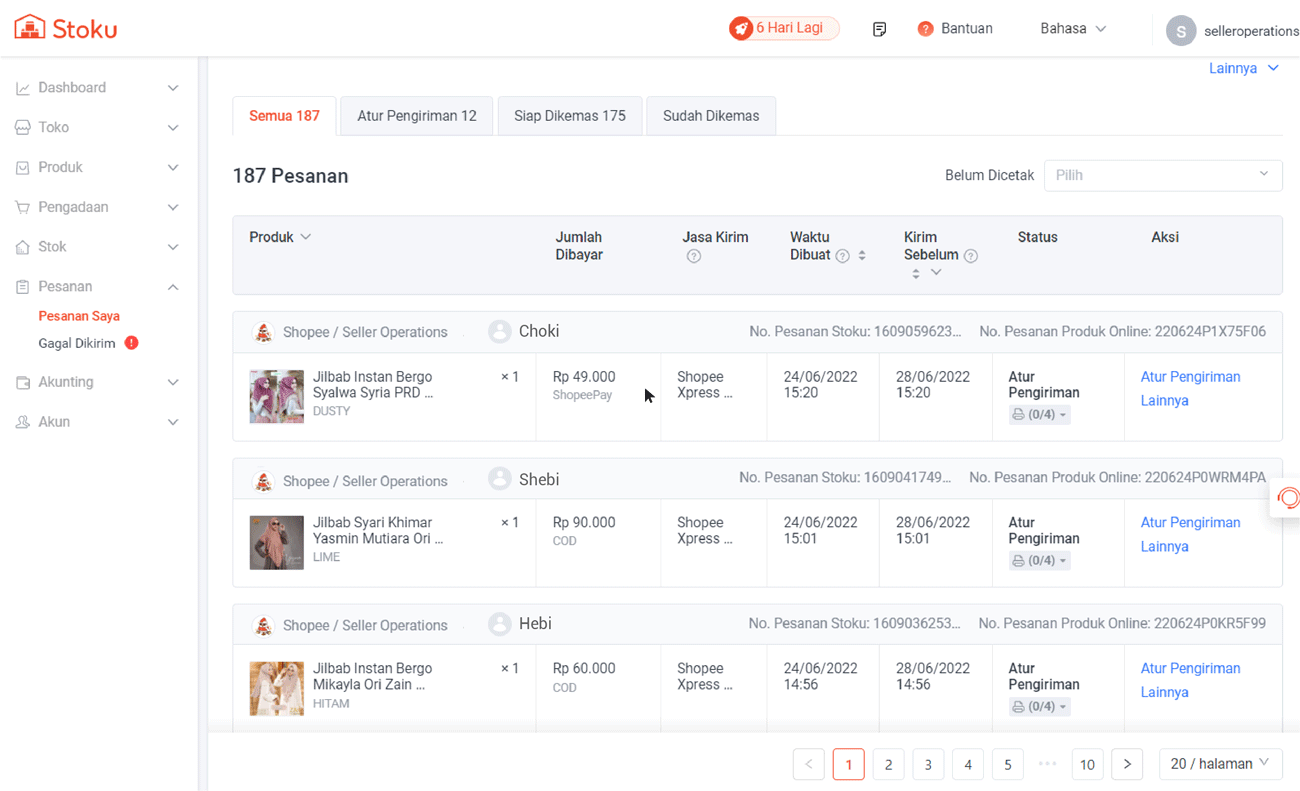1300x791 pixels.
Task: Click Kirim Sebelum info question icon
Action: tap(970, 256)
